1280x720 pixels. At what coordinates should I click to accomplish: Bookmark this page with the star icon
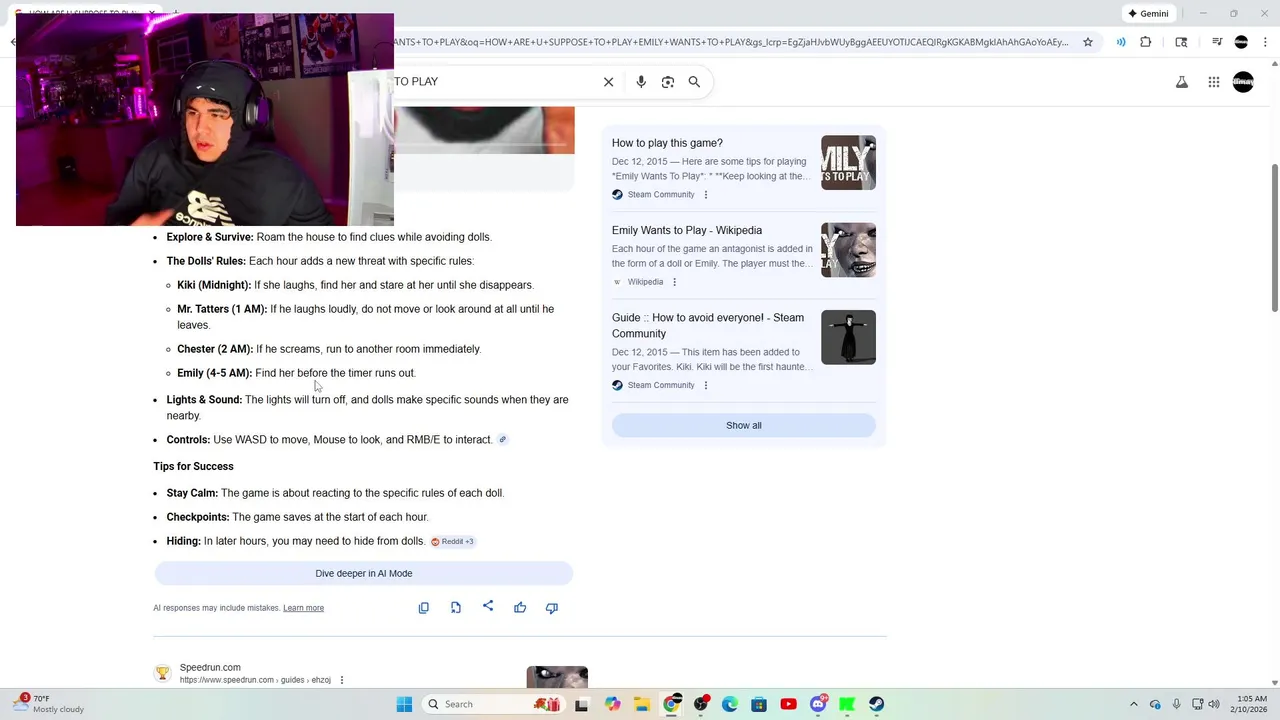coord(1088,42)
